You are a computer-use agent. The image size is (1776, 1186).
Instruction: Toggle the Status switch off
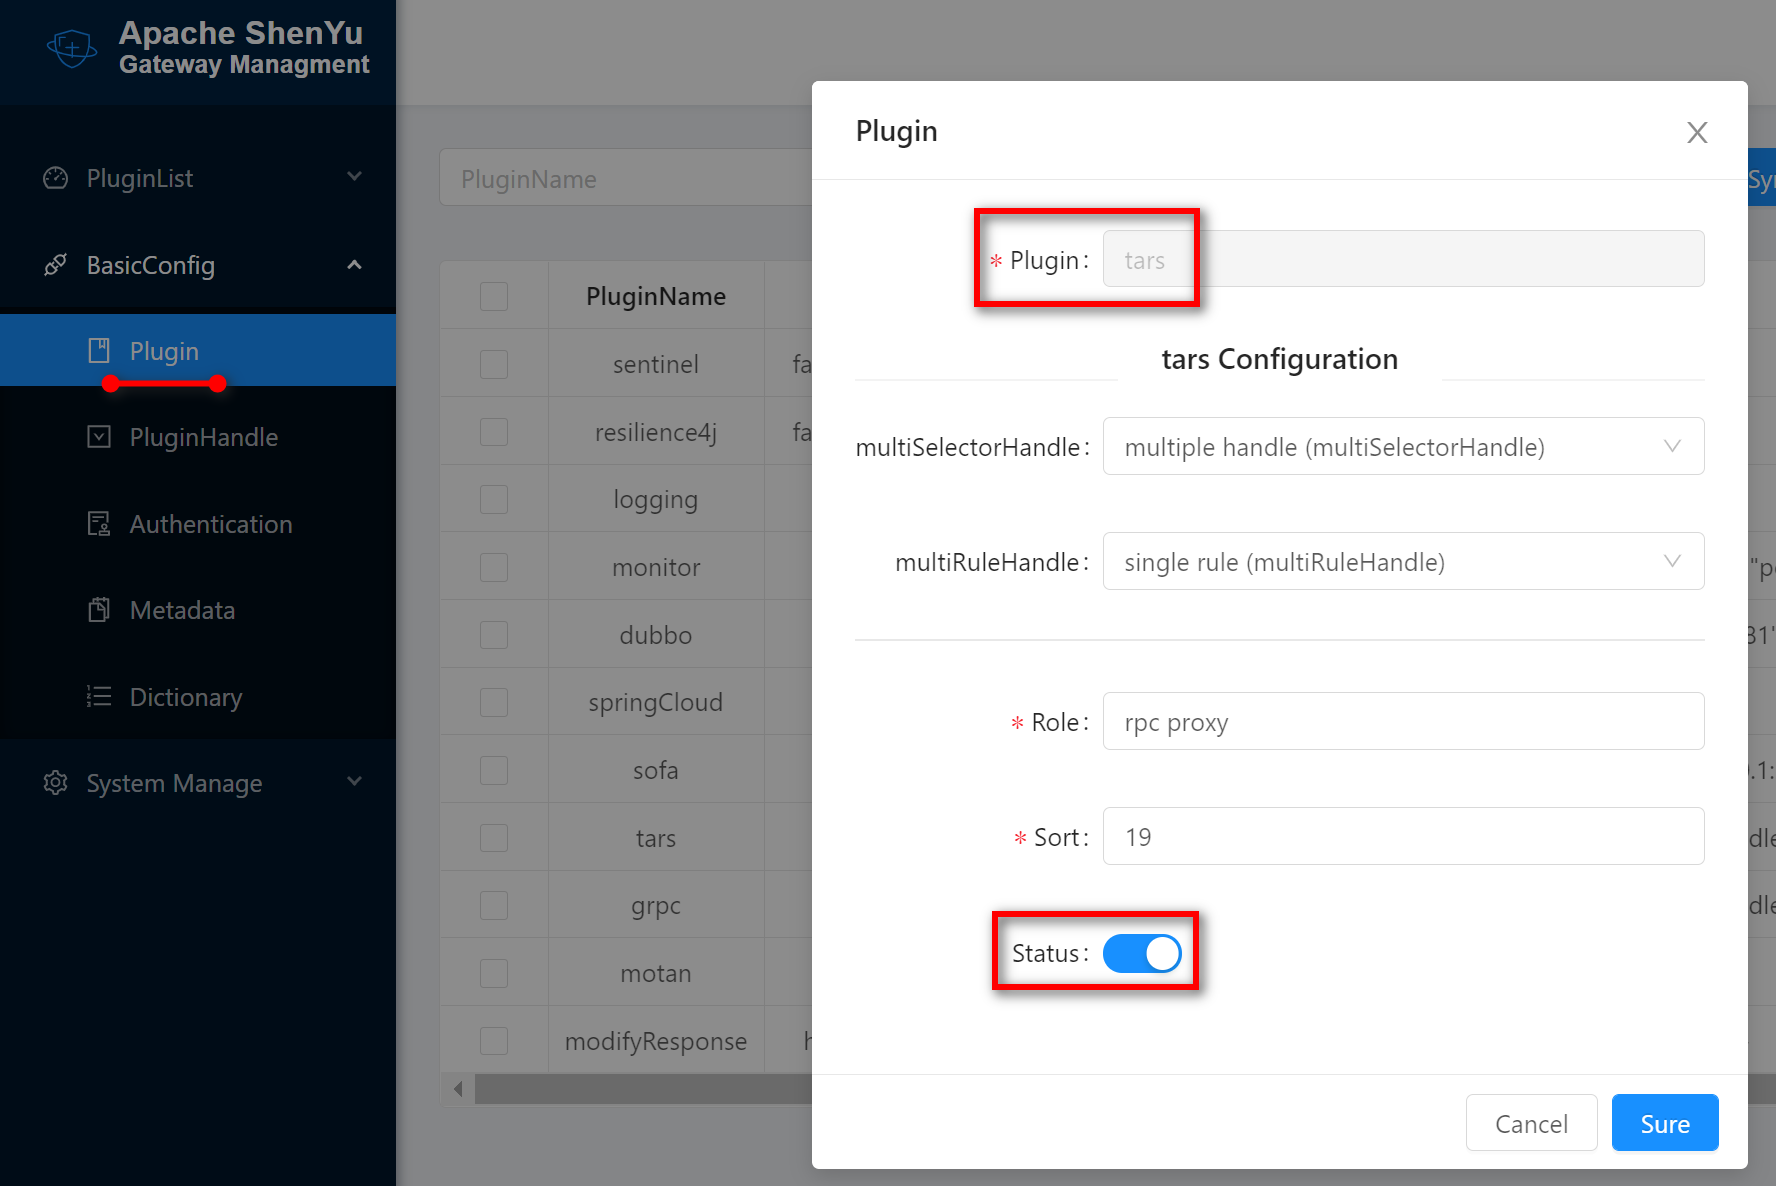(1141, 953)
